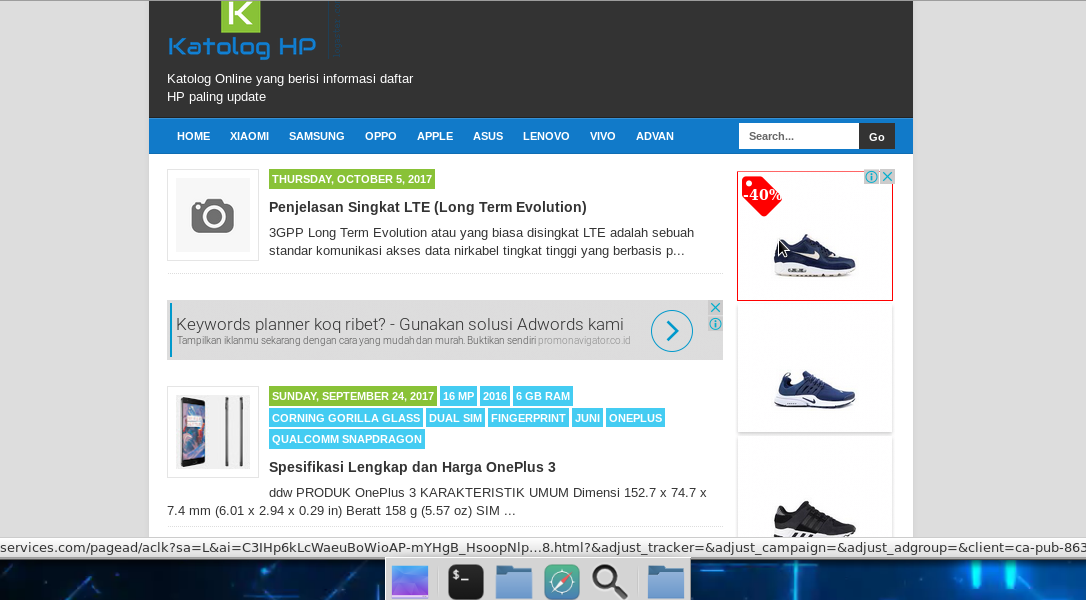Select the Qualcomm Snapdragon tag
Screen dimensions: 1086x600
346,439
